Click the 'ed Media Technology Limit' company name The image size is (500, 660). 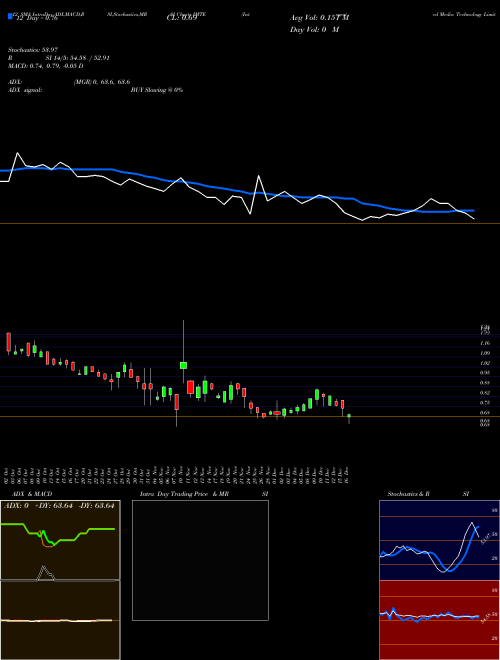(465, 14)
